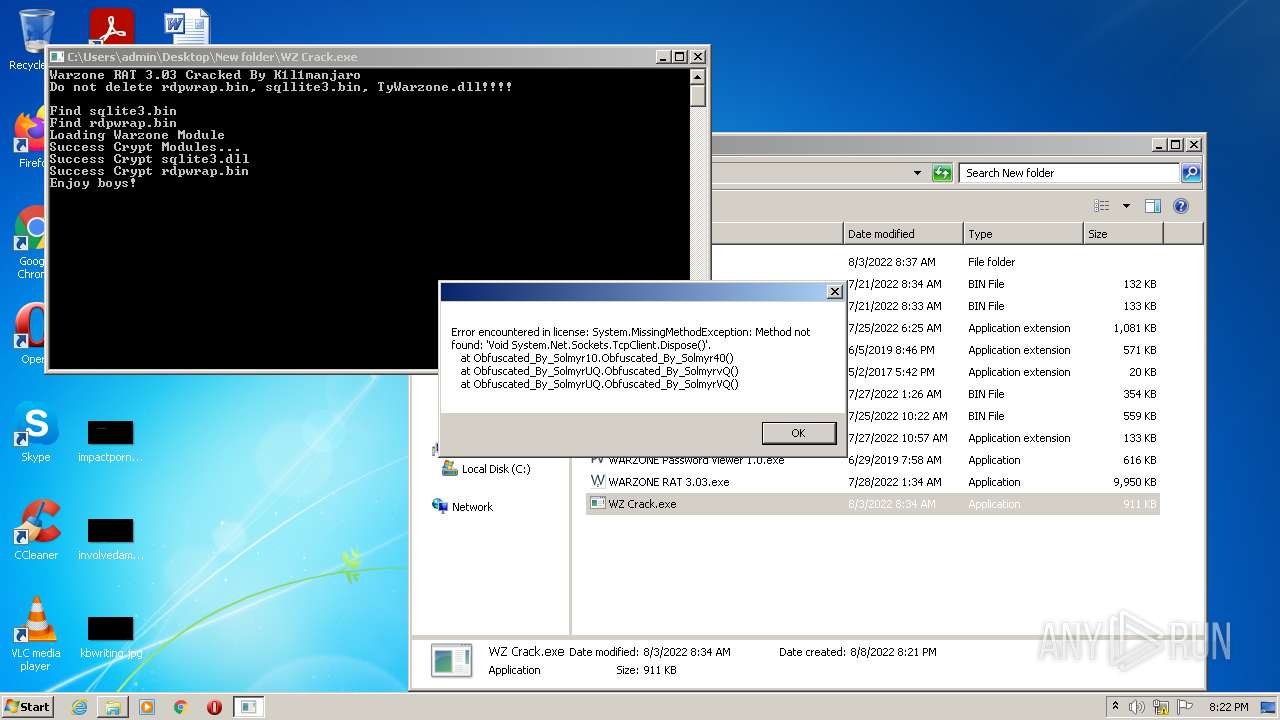
Task: Open the Adobe Acrobat desktop icon
Action: (111, 28)
